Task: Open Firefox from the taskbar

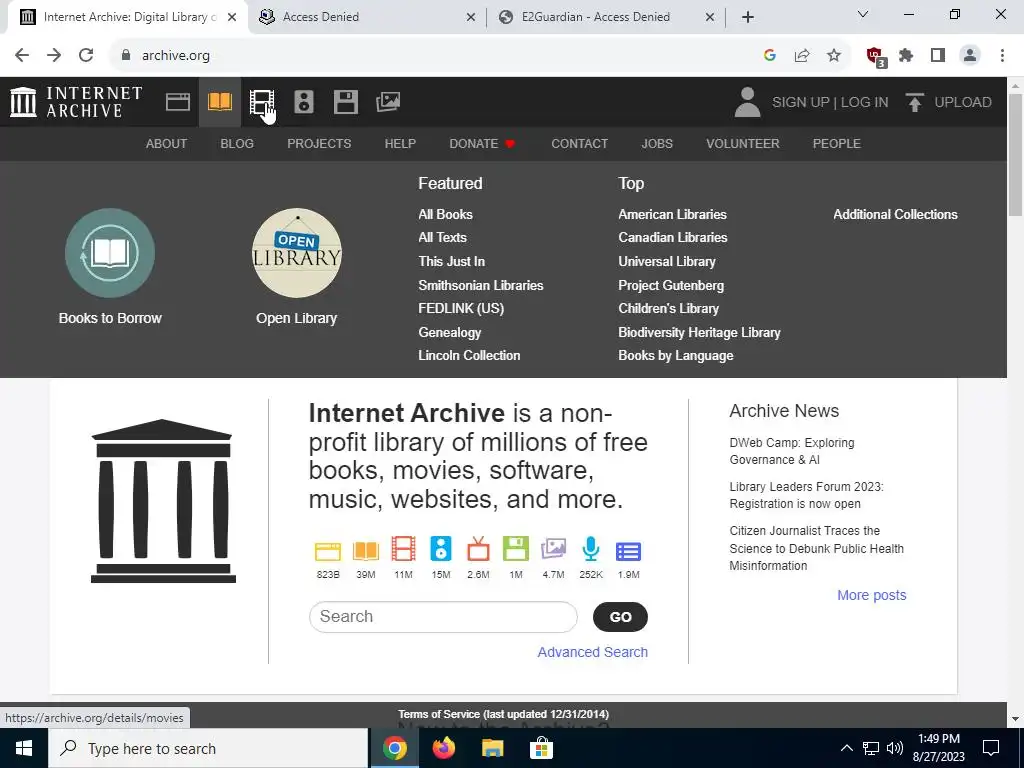Action: 444,748
